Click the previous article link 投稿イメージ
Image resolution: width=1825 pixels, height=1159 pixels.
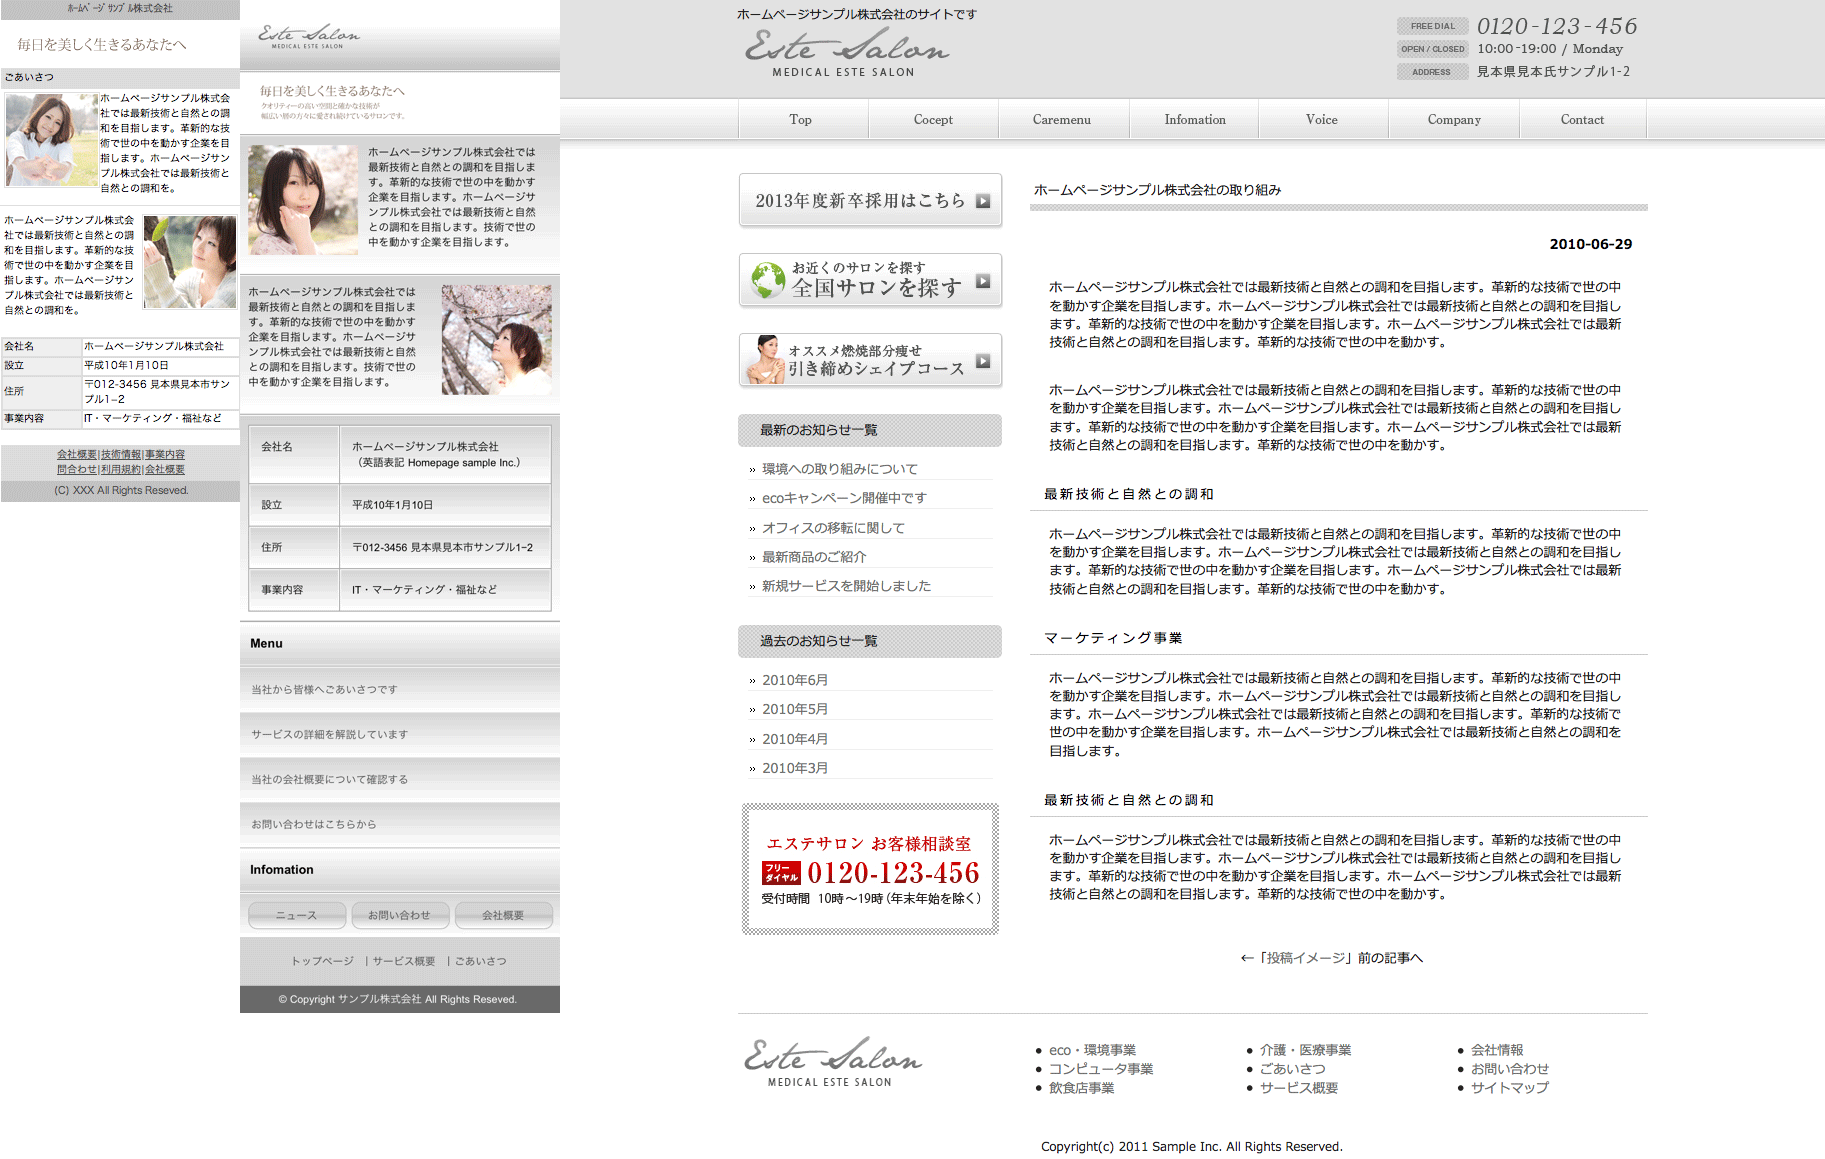pos(1331,958)
